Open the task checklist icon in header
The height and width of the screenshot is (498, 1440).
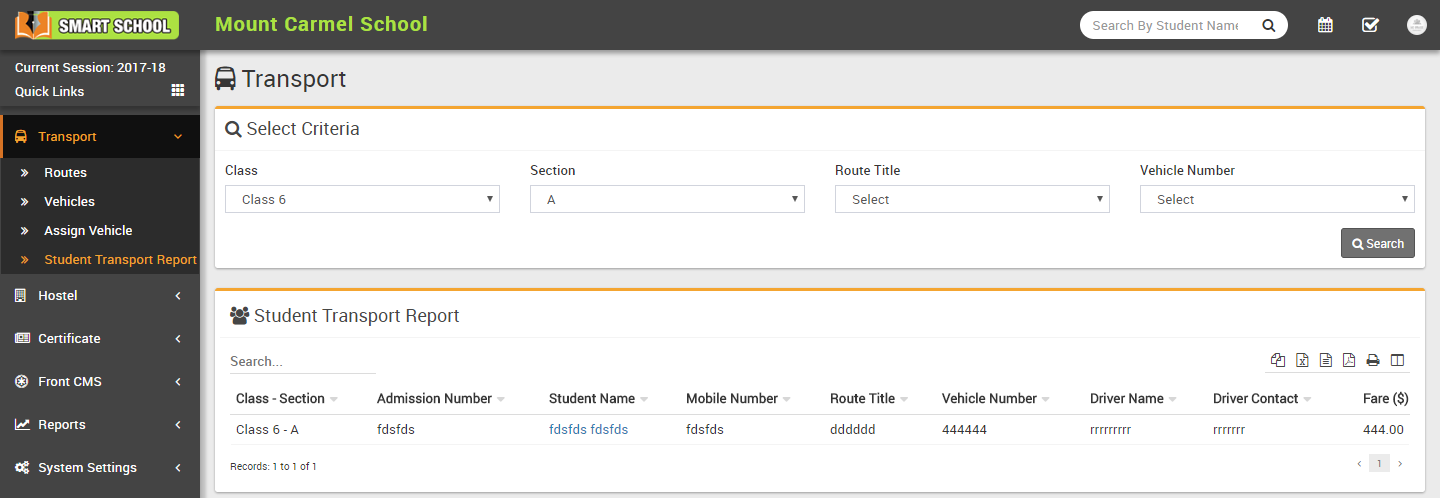click(1370, 25)
